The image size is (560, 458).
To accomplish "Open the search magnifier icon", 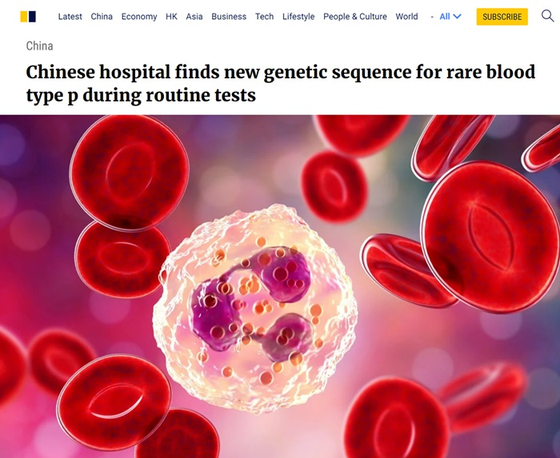I will [x=547, y=16].
